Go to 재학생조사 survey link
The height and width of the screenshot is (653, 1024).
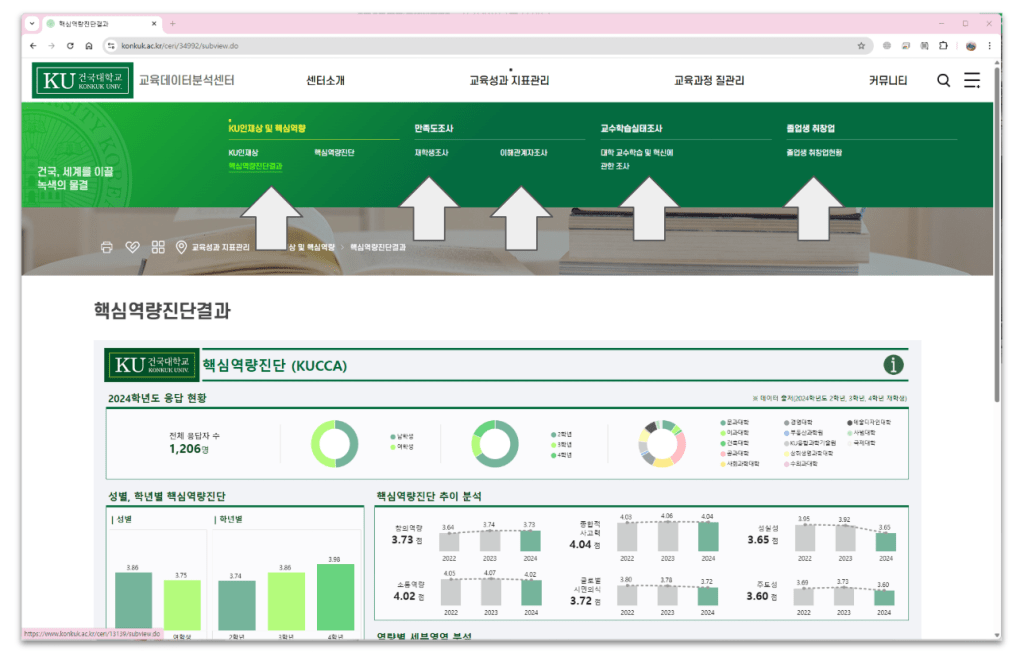[x=432, y=153]
